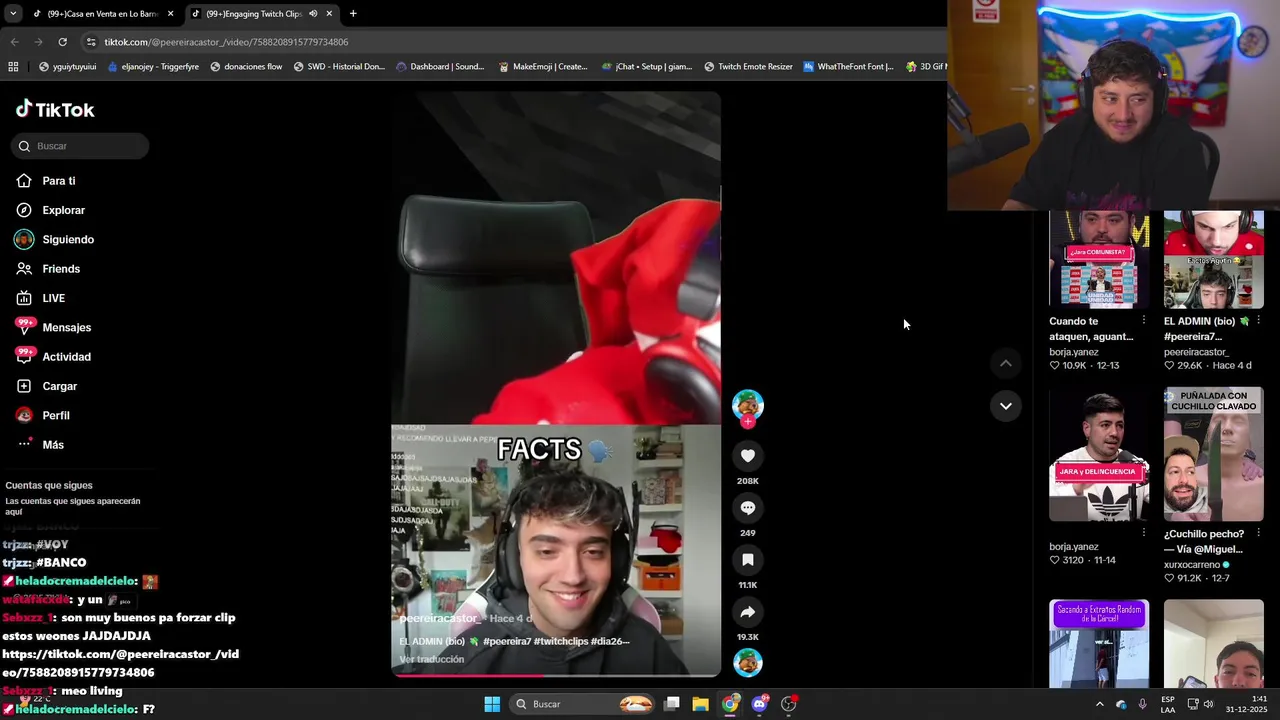Screen dimensions: 1280x720
Task: Close the 'Casa en Venta' tab
Action: (x=171, y=14)
